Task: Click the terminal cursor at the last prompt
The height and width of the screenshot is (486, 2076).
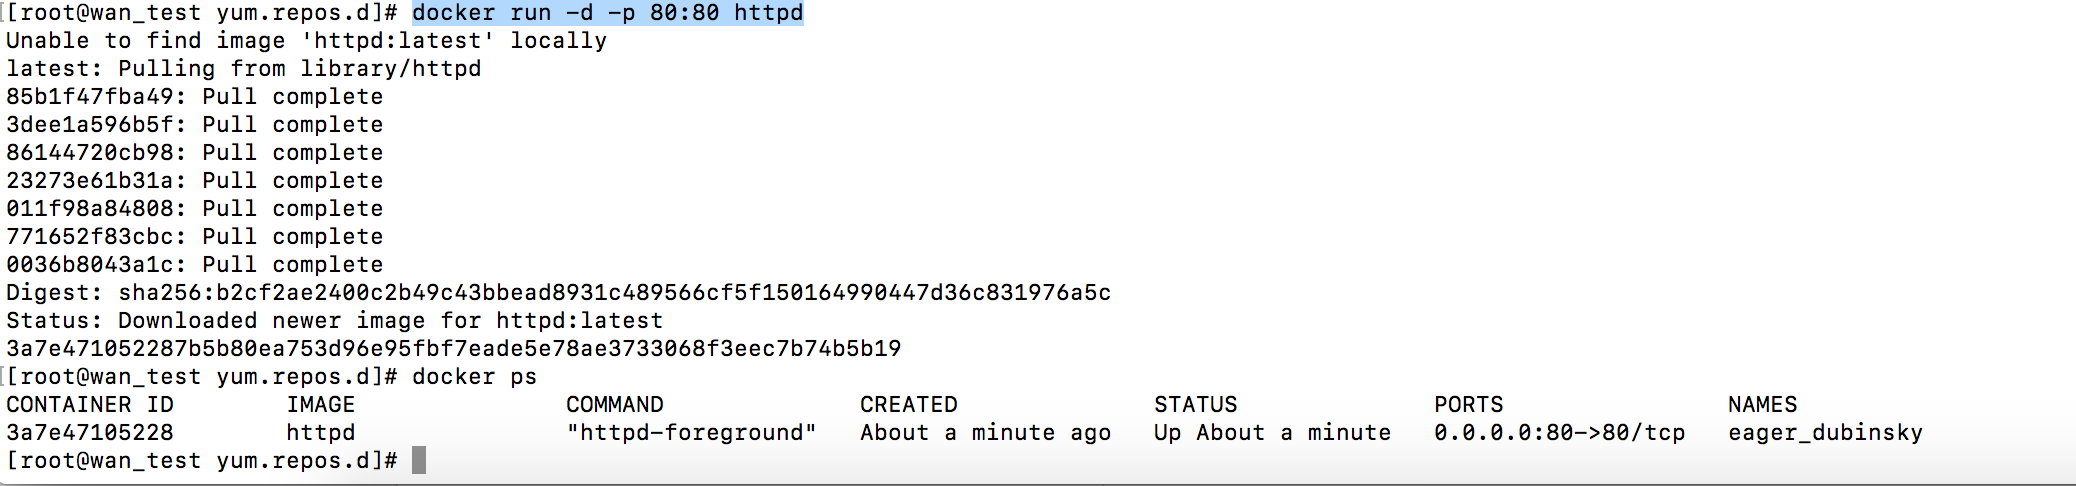Action: tap(419, 461)
